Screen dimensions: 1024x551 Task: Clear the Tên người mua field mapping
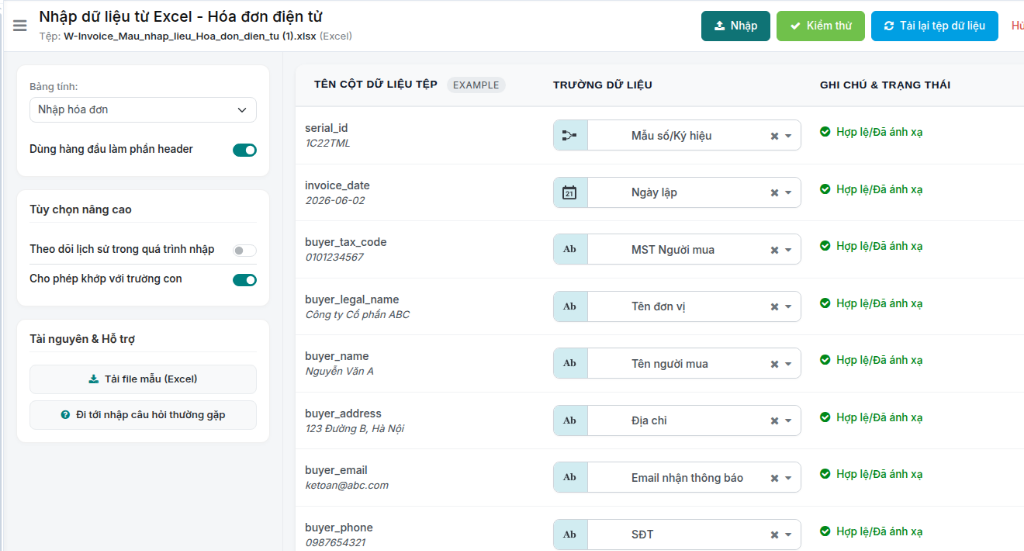tap(774, 364)
